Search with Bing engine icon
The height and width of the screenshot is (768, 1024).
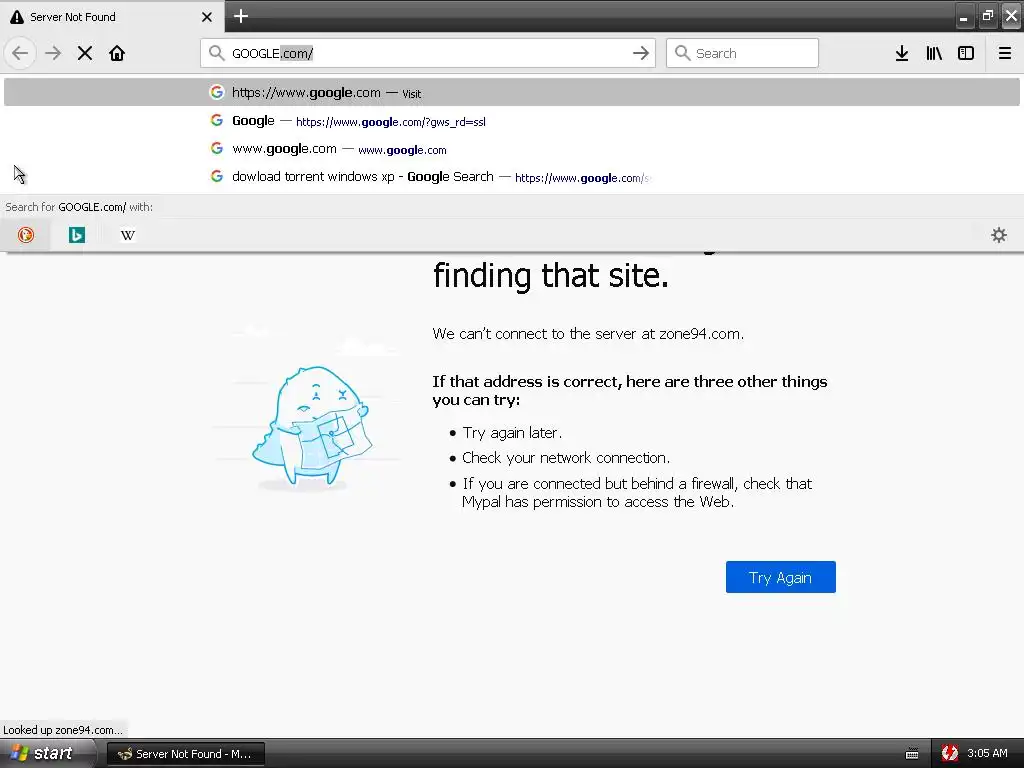[76, 235]
